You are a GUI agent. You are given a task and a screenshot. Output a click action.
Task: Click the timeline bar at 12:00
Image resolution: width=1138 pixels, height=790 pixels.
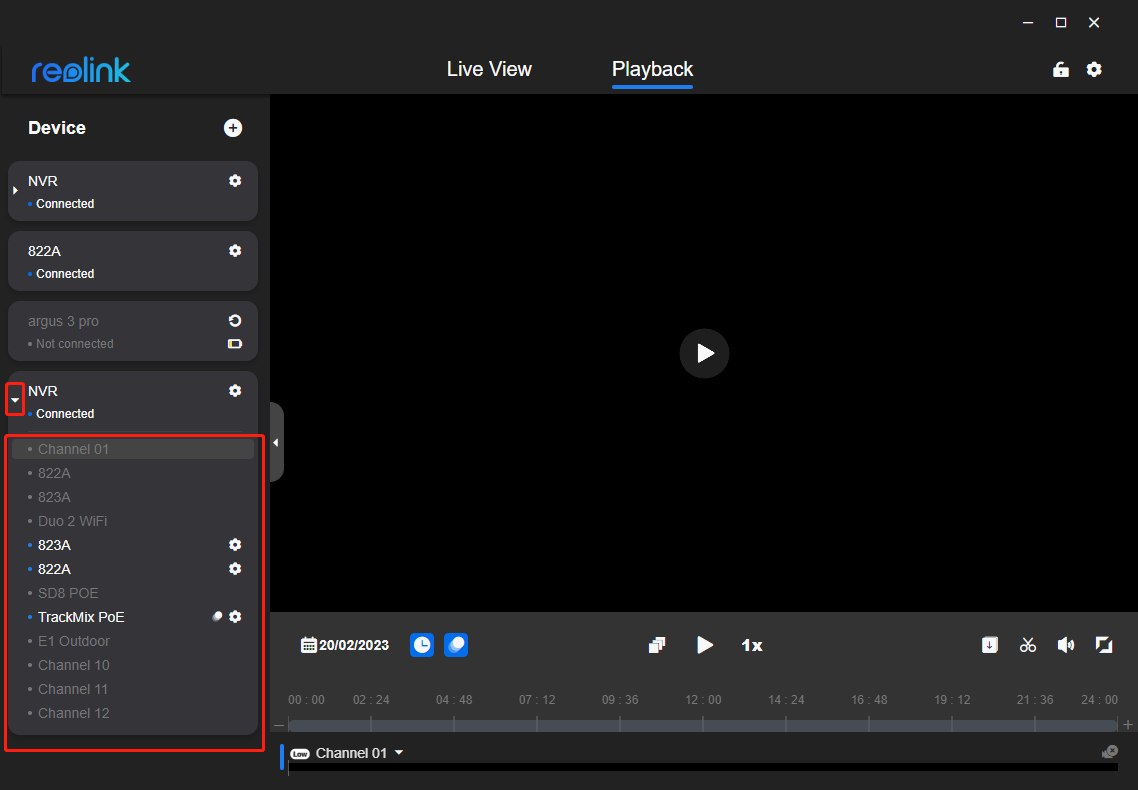[703, 725]
